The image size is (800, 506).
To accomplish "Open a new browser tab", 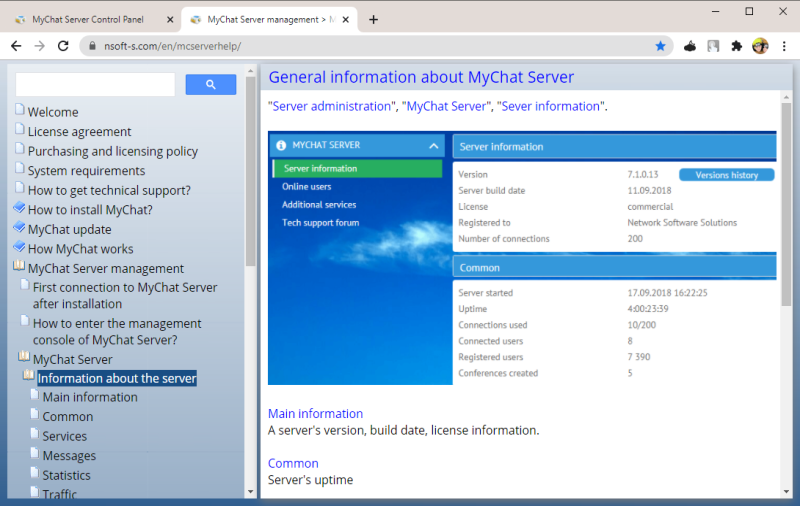I will (x=373, y=19).
